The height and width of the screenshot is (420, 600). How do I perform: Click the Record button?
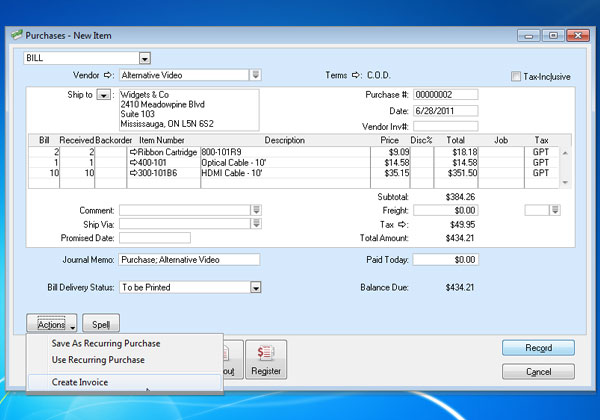[538, 348]
